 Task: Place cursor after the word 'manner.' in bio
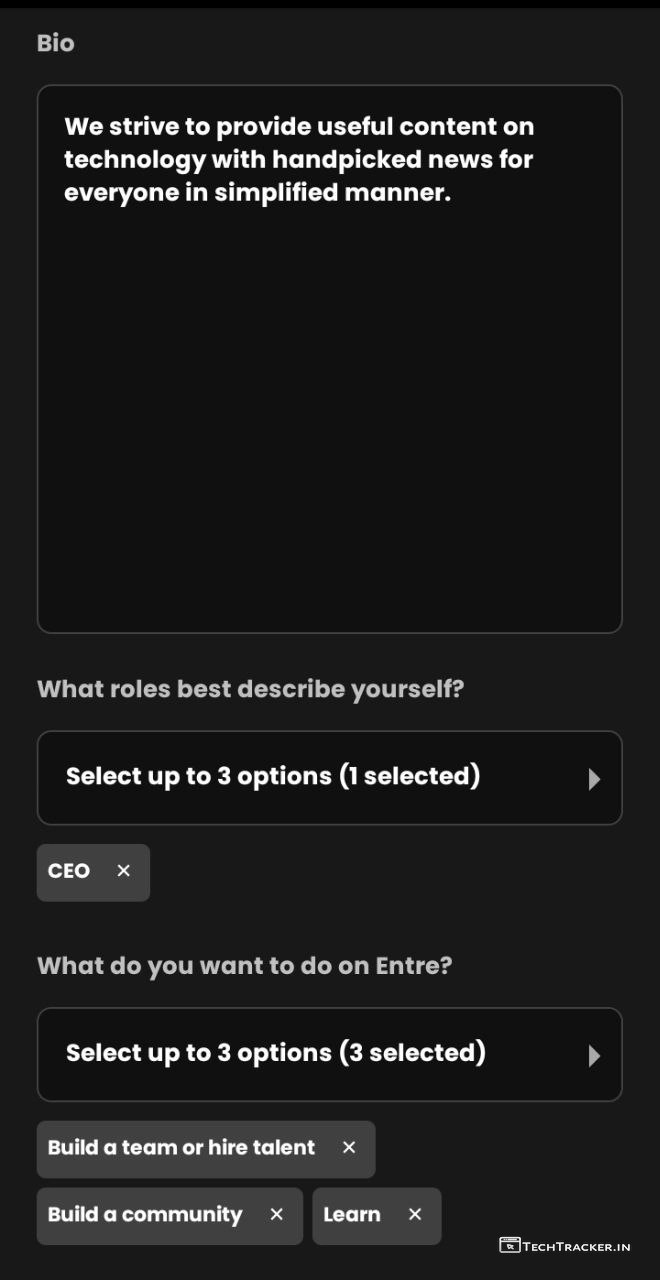coord(453,193)
